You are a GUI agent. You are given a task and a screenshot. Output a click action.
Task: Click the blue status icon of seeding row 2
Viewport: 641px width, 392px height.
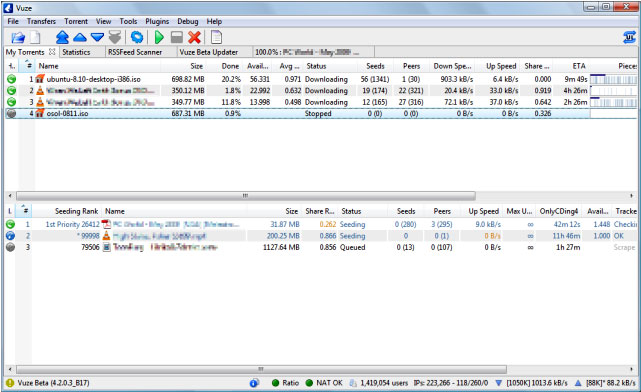[x=11, y=235]
